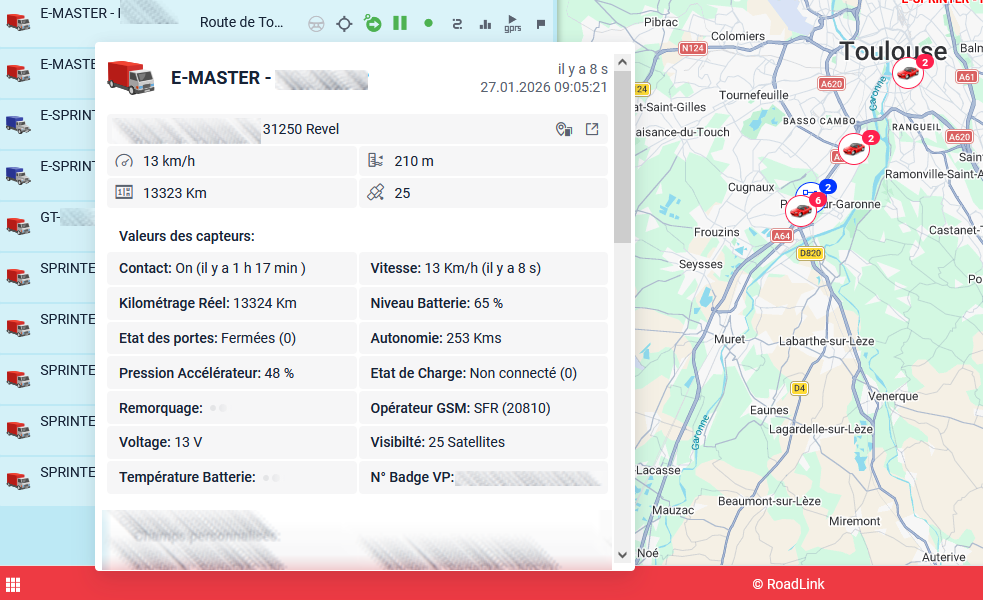Click the flag icon in vehicle row
This screenshot has width=983, height=600.
coord(541,23)
